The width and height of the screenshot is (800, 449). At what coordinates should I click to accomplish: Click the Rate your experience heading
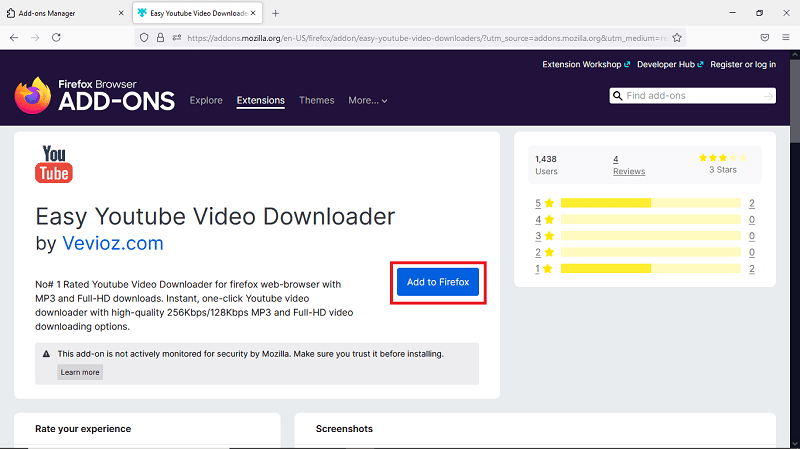[x=83, y=429]
